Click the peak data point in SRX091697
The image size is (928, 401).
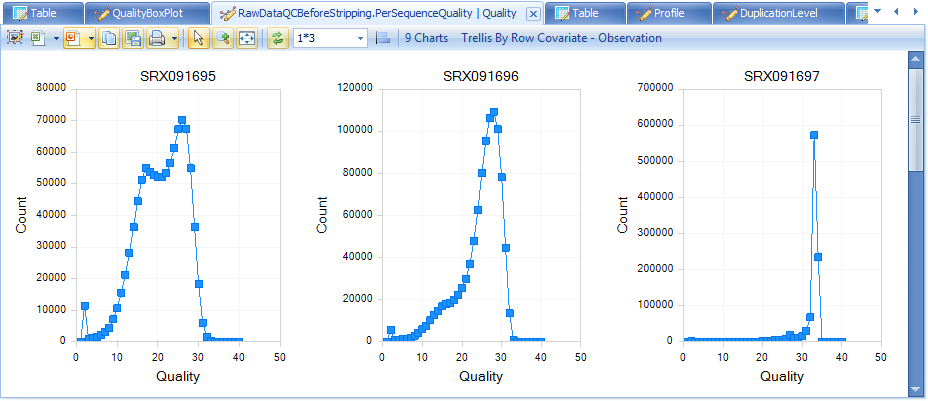pos(814,135)
